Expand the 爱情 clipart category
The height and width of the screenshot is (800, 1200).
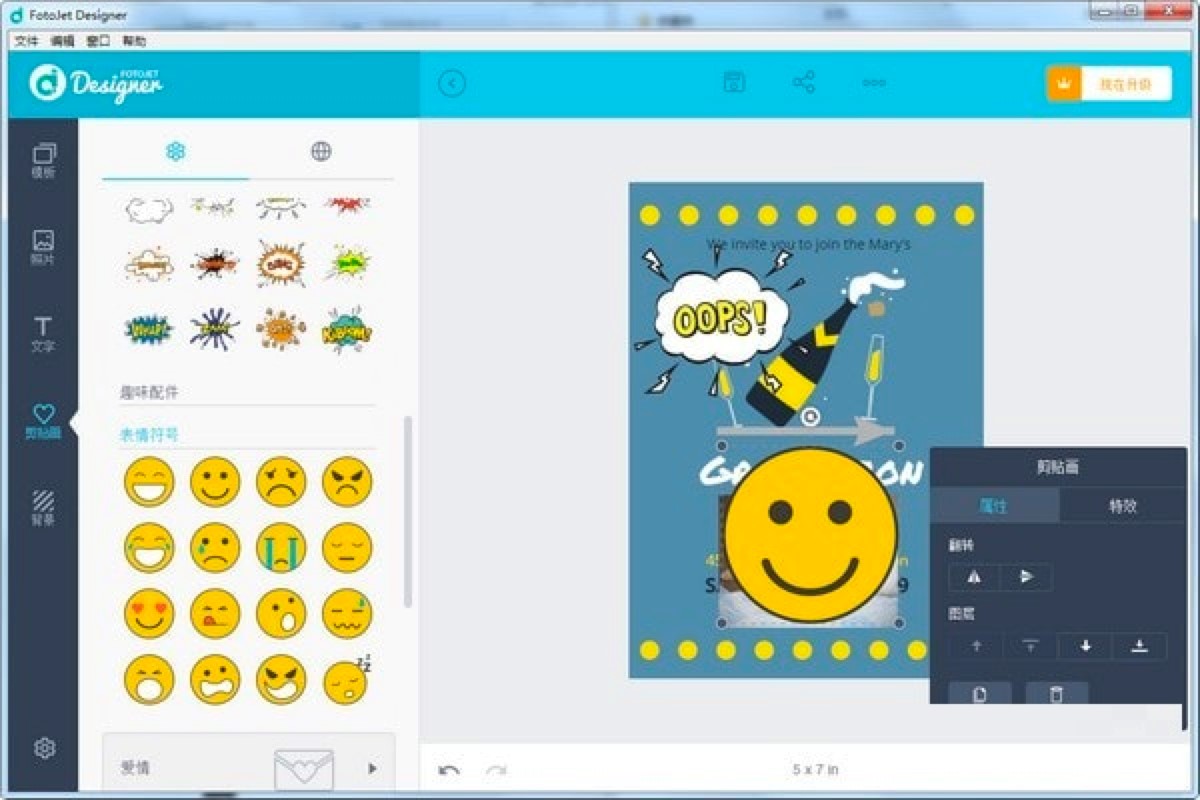point(372,769)
